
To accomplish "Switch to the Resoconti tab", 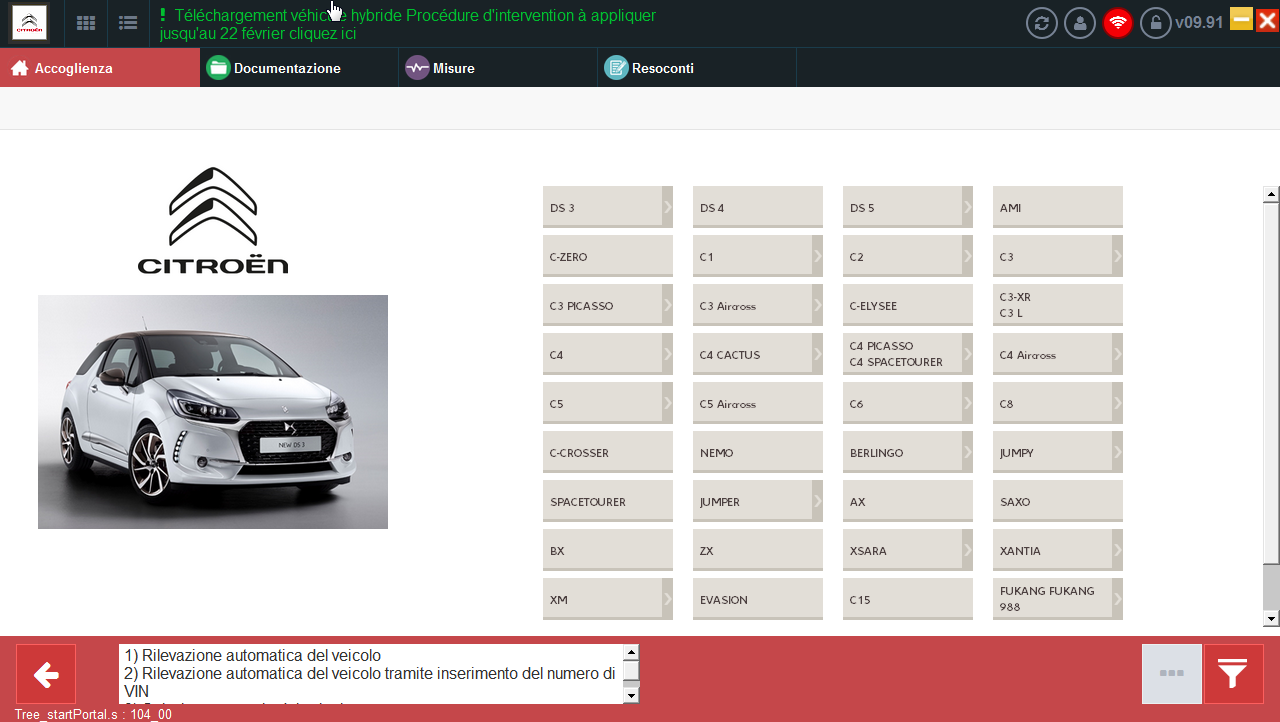I will [697, 68].
